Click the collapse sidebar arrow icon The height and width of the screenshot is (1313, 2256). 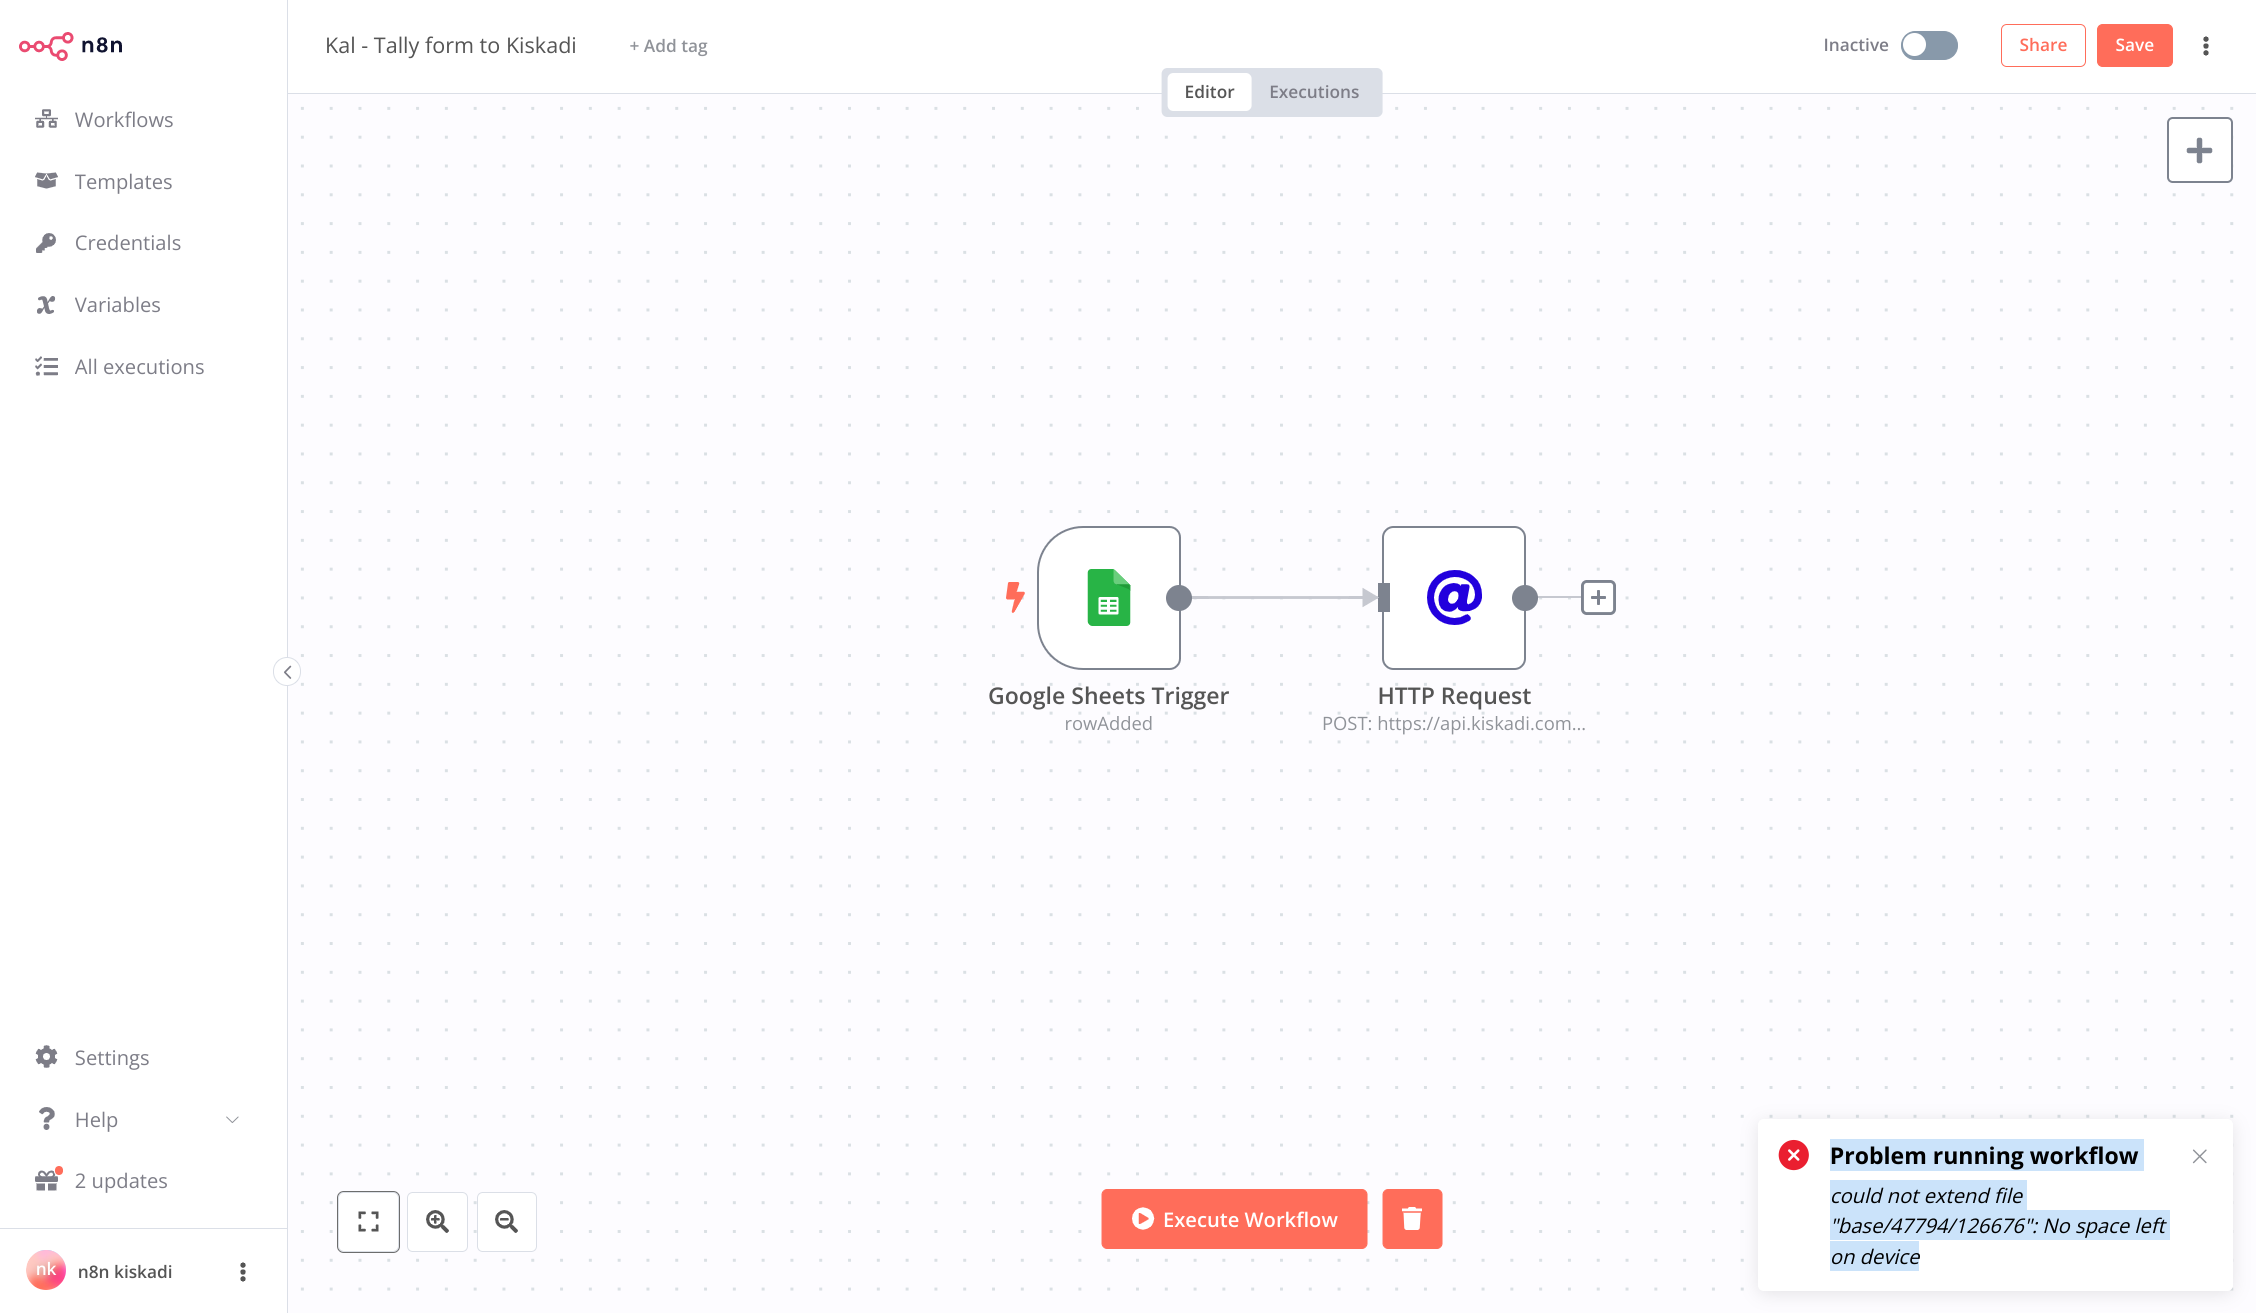286,672
